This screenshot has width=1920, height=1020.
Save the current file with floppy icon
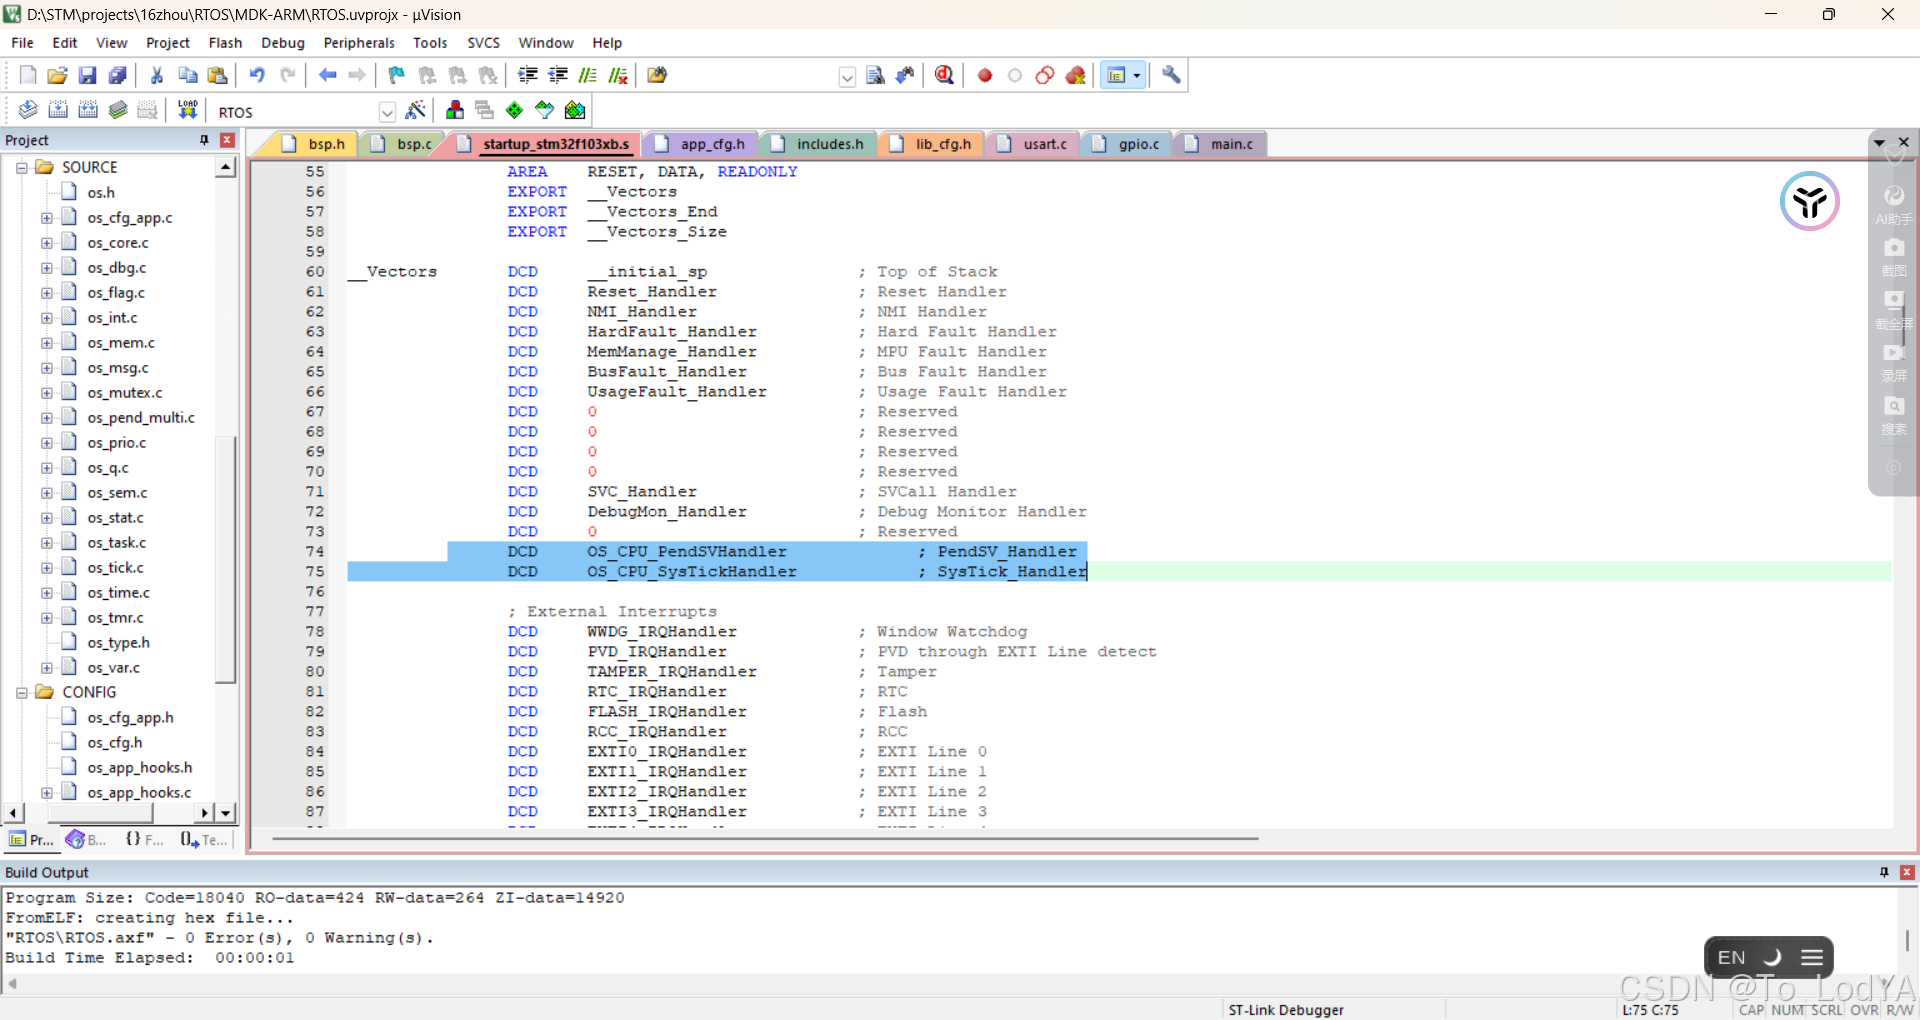coord(88,75)
